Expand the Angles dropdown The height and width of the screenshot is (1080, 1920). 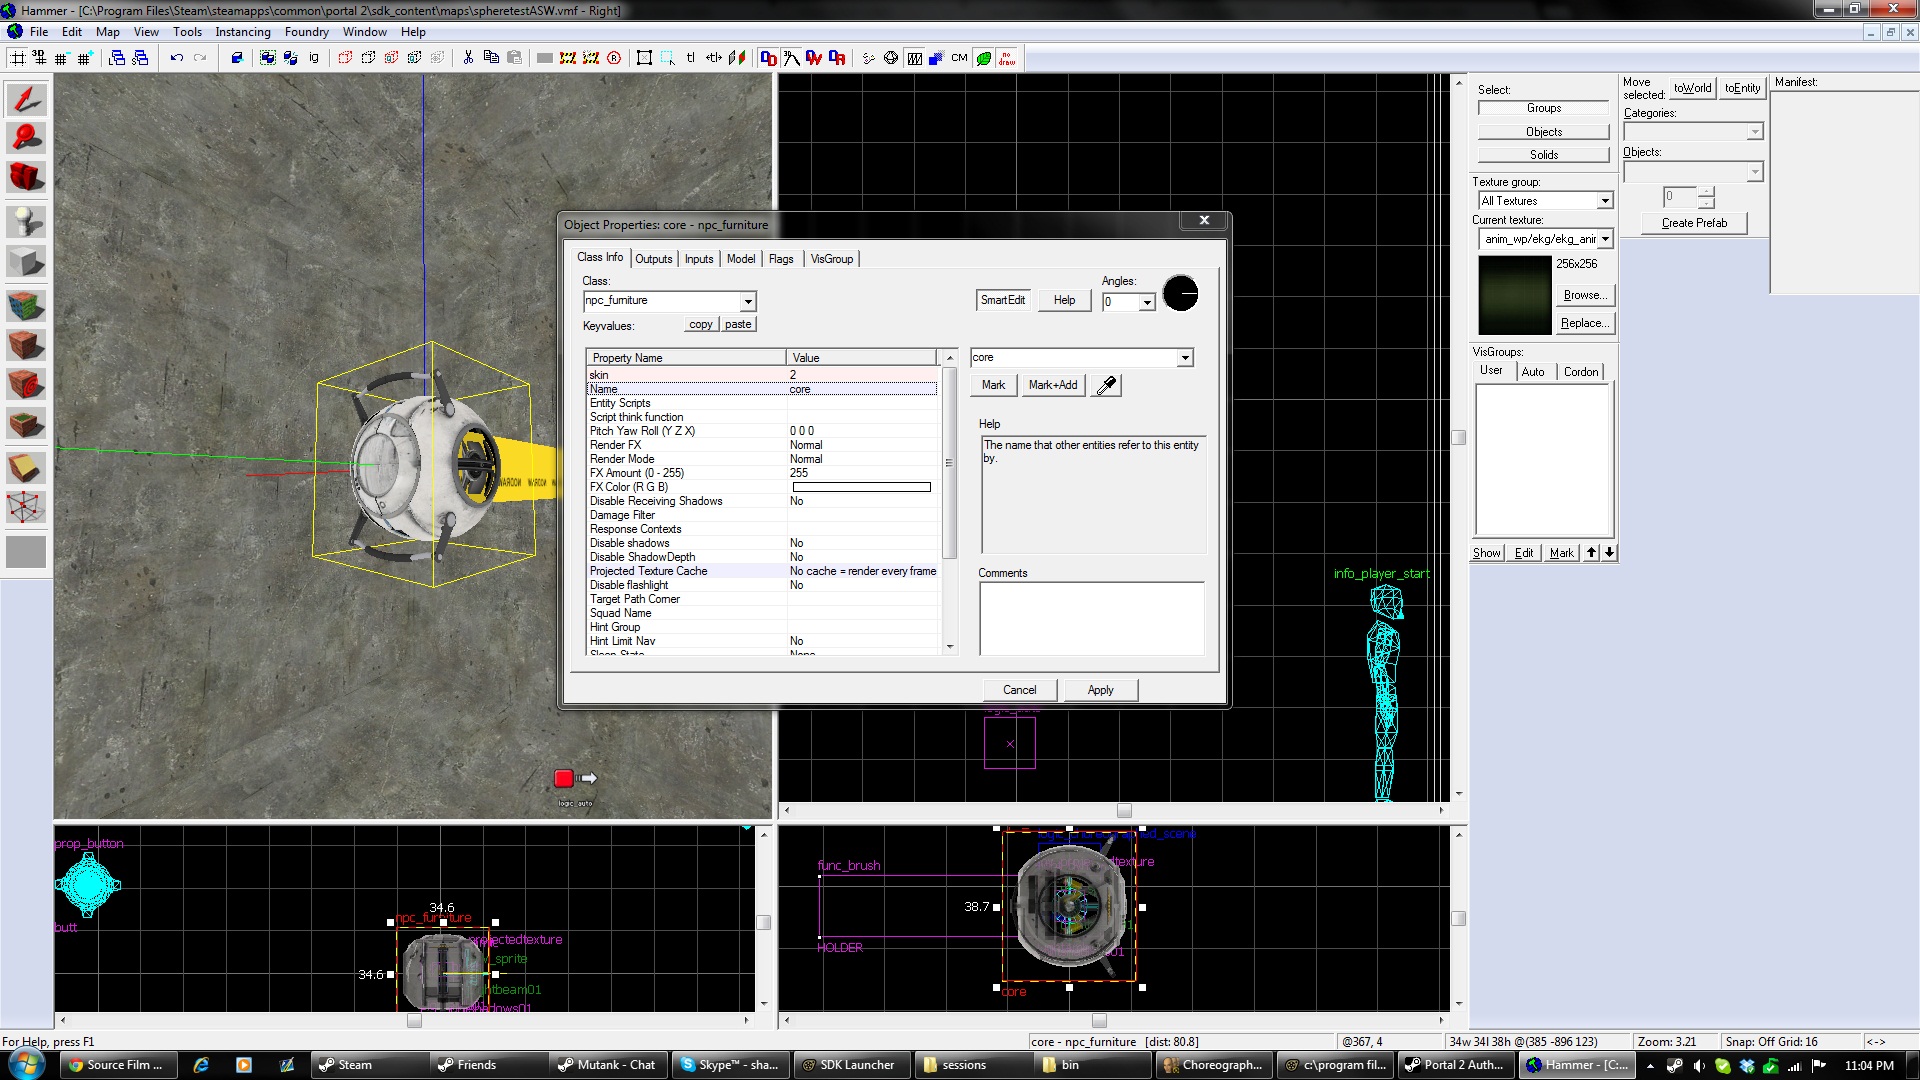pyautogui.click(x=1147, y=303)
